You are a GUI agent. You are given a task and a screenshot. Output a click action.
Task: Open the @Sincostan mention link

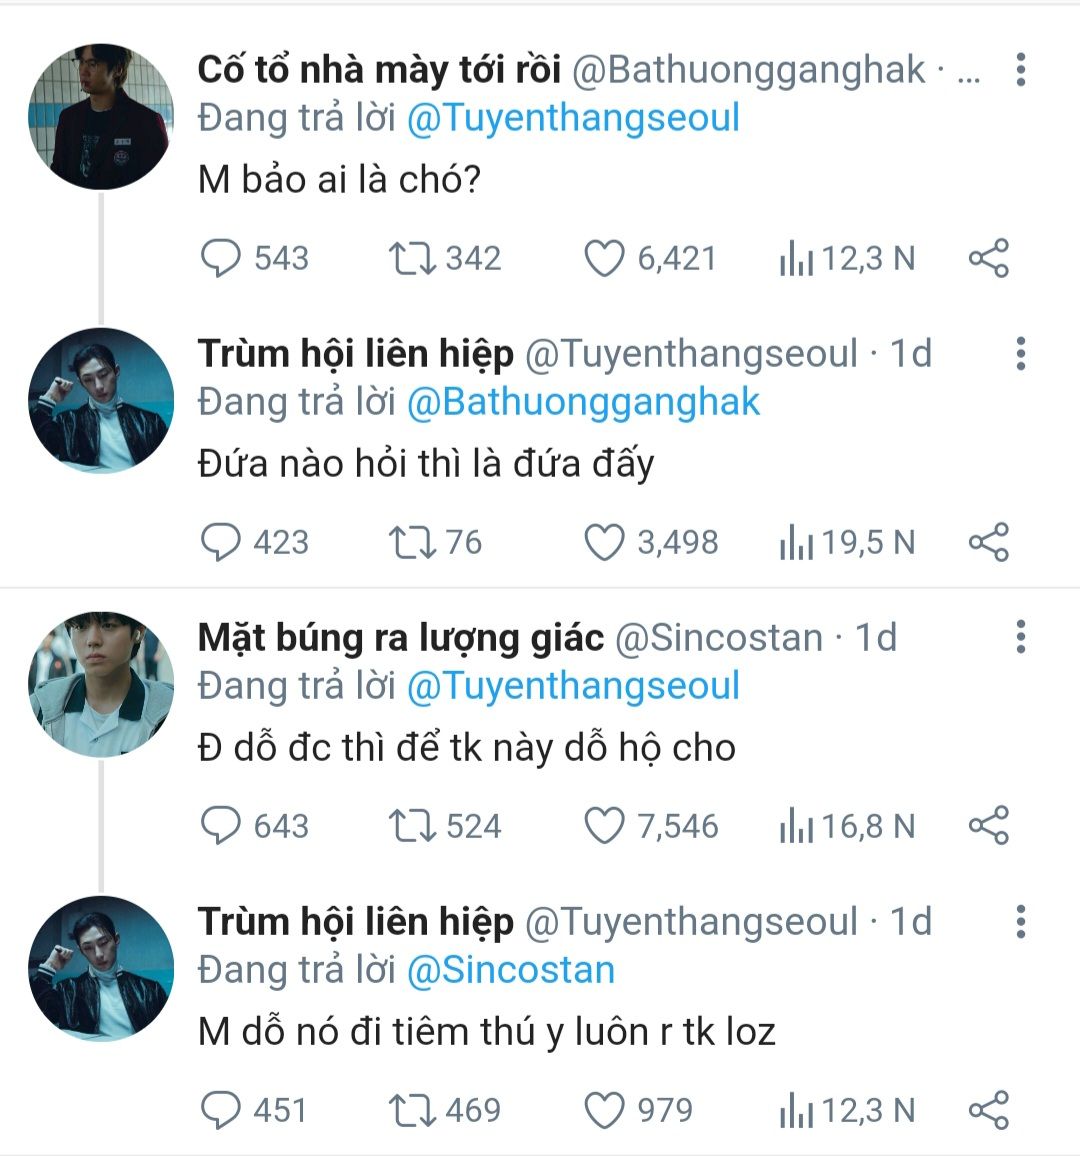[510, 970]
